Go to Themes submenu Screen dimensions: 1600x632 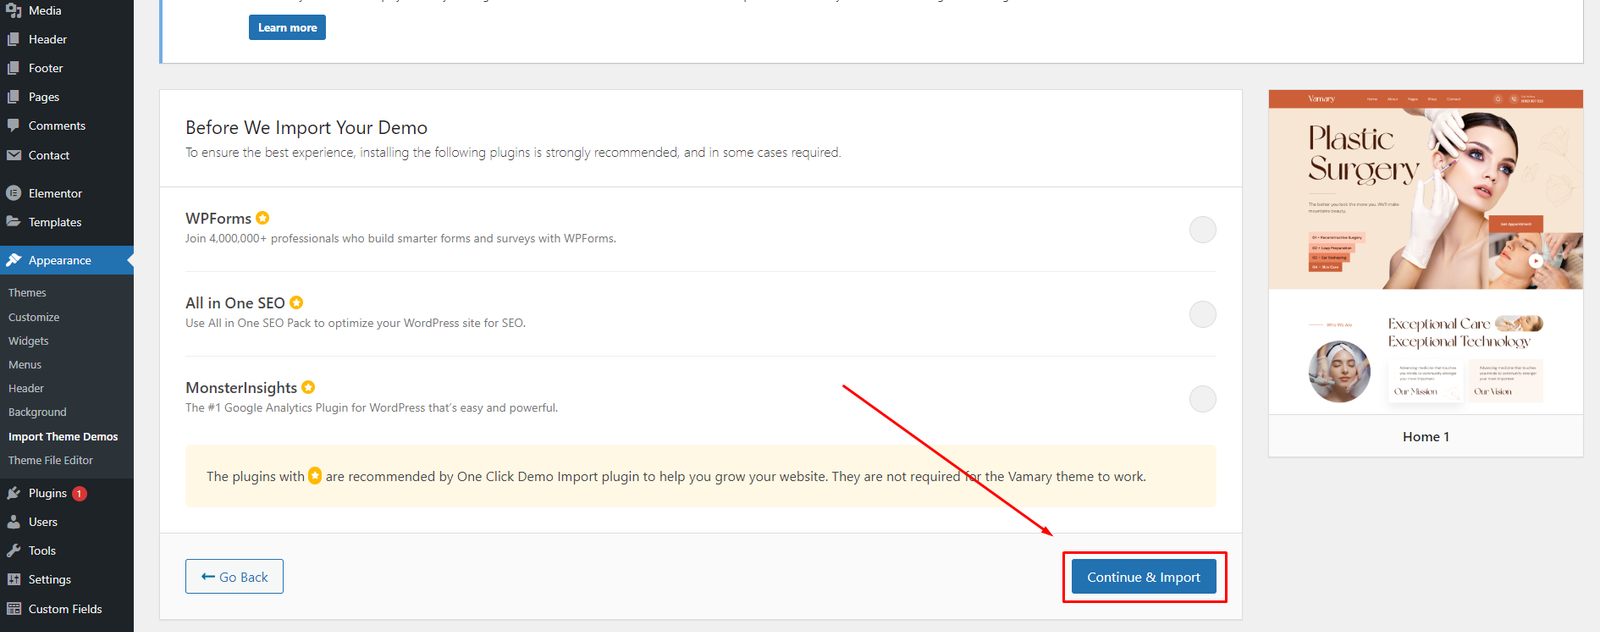pyautogui.click(x=27, y=293)
